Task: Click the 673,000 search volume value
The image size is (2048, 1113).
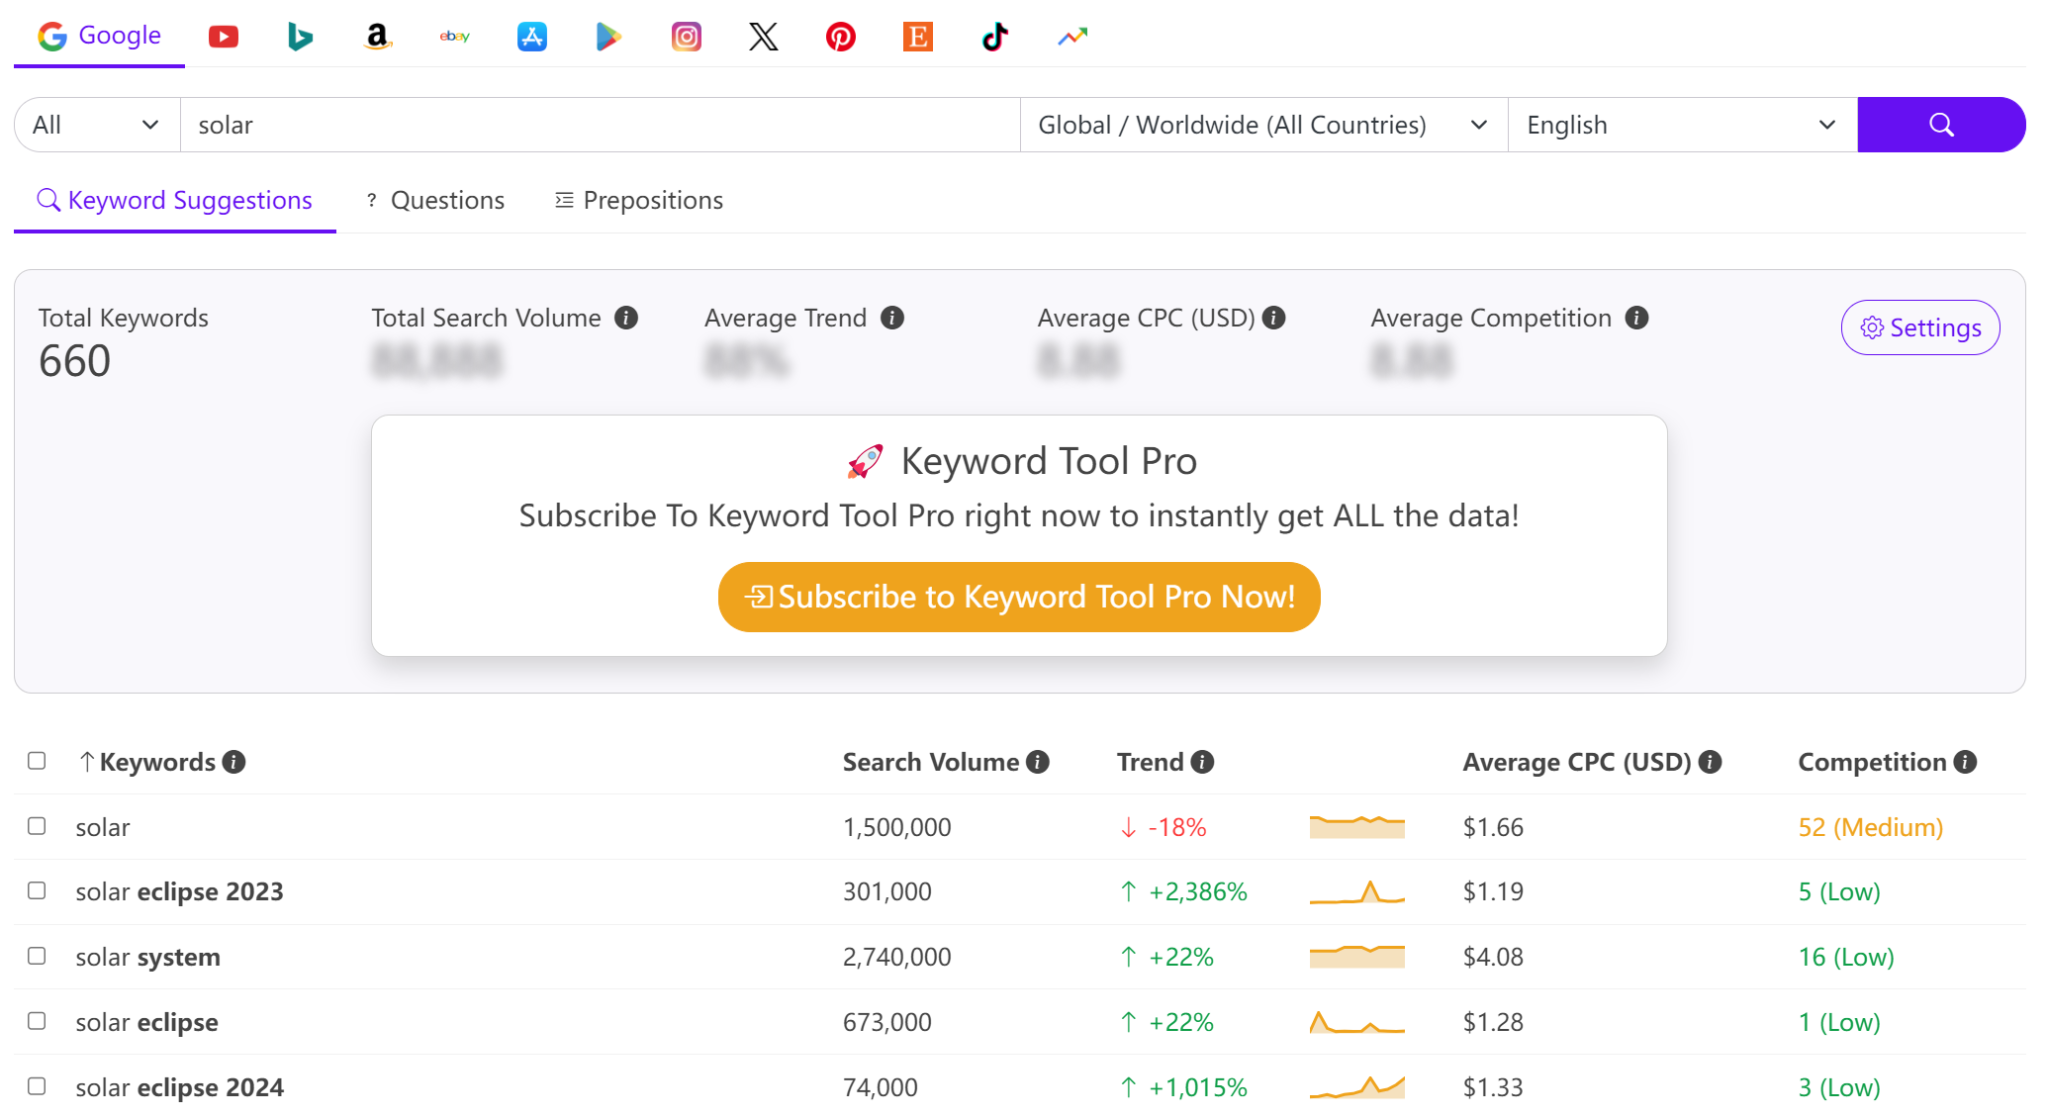Action: click(887, 1022)
